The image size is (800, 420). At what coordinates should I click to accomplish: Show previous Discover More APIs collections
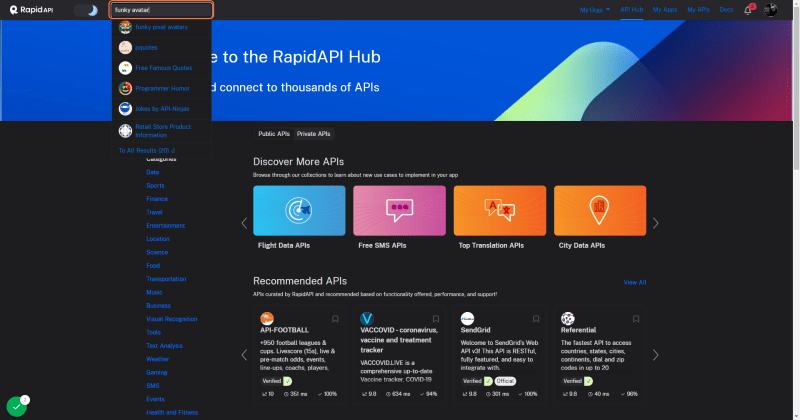[244, 223]
